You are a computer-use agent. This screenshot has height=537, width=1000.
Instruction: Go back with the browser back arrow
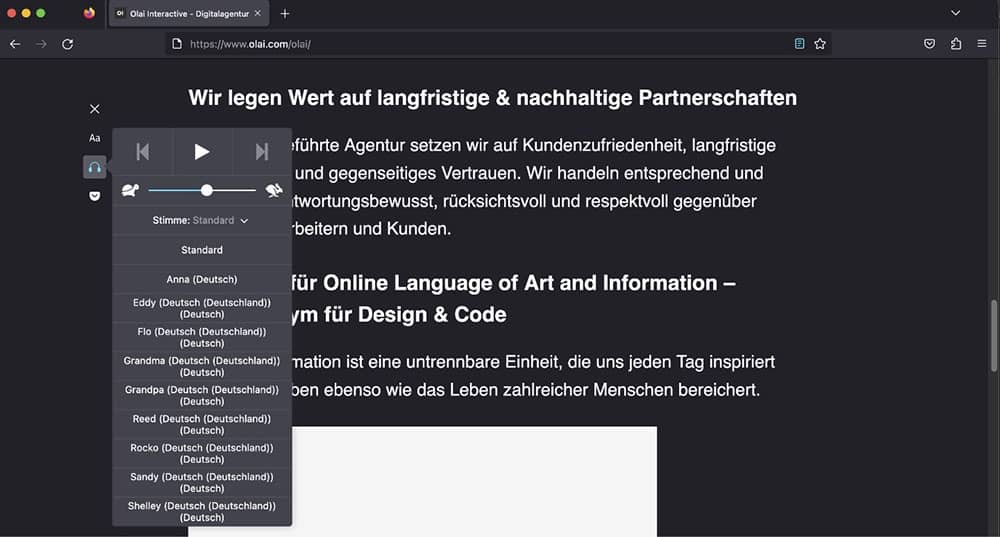(x=15, y=44)
